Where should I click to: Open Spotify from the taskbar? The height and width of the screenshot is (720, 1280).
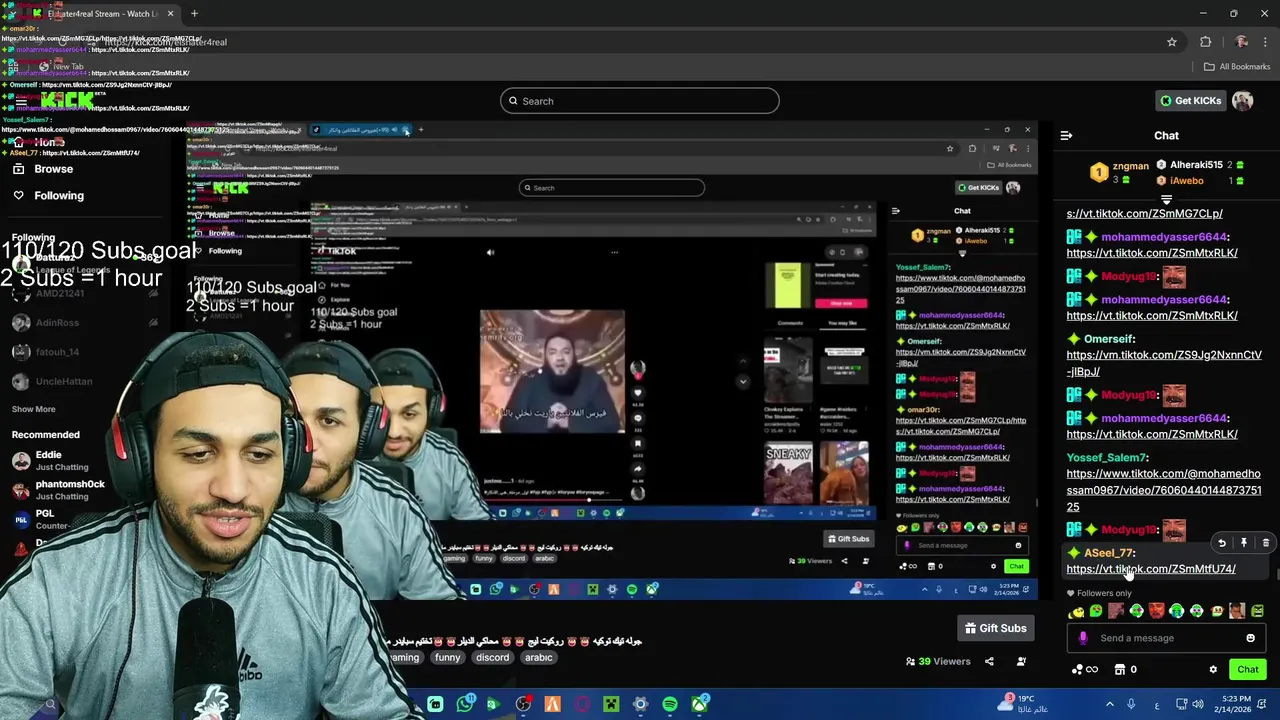pos(669,704)
